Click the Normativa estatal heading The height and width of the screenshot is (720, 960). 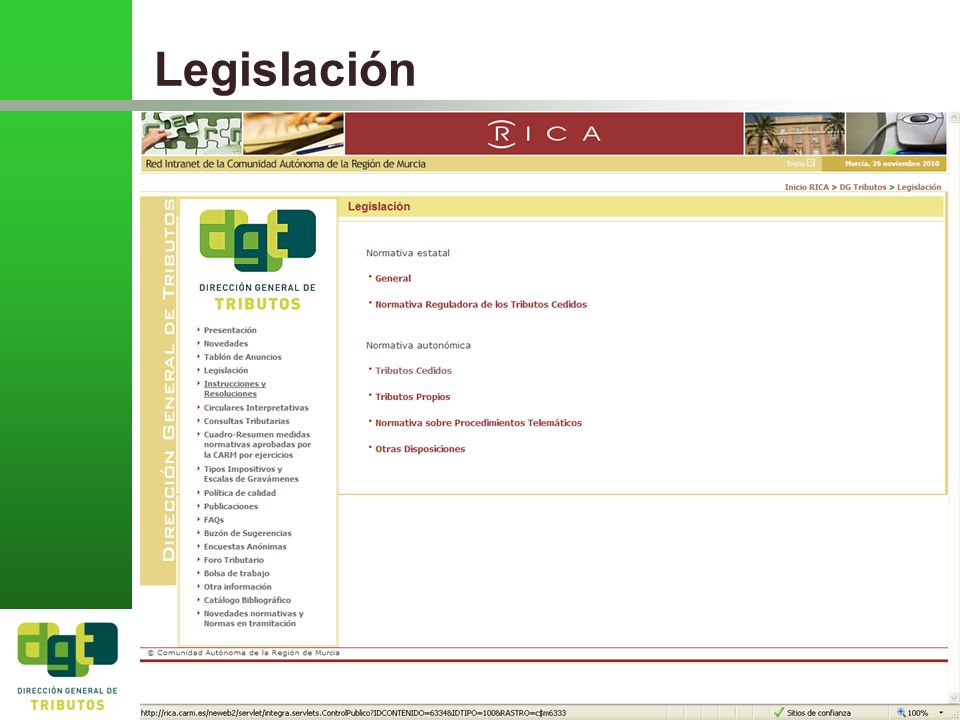click(x=408, y=253)
